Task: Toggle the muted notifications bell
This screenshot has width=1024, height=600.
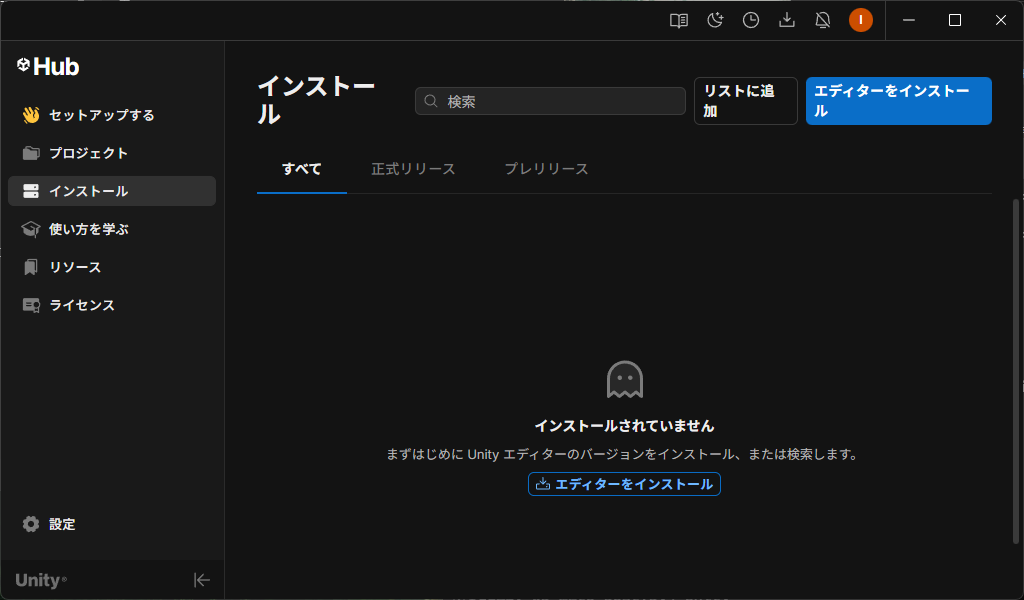Action: pos(823,20)
